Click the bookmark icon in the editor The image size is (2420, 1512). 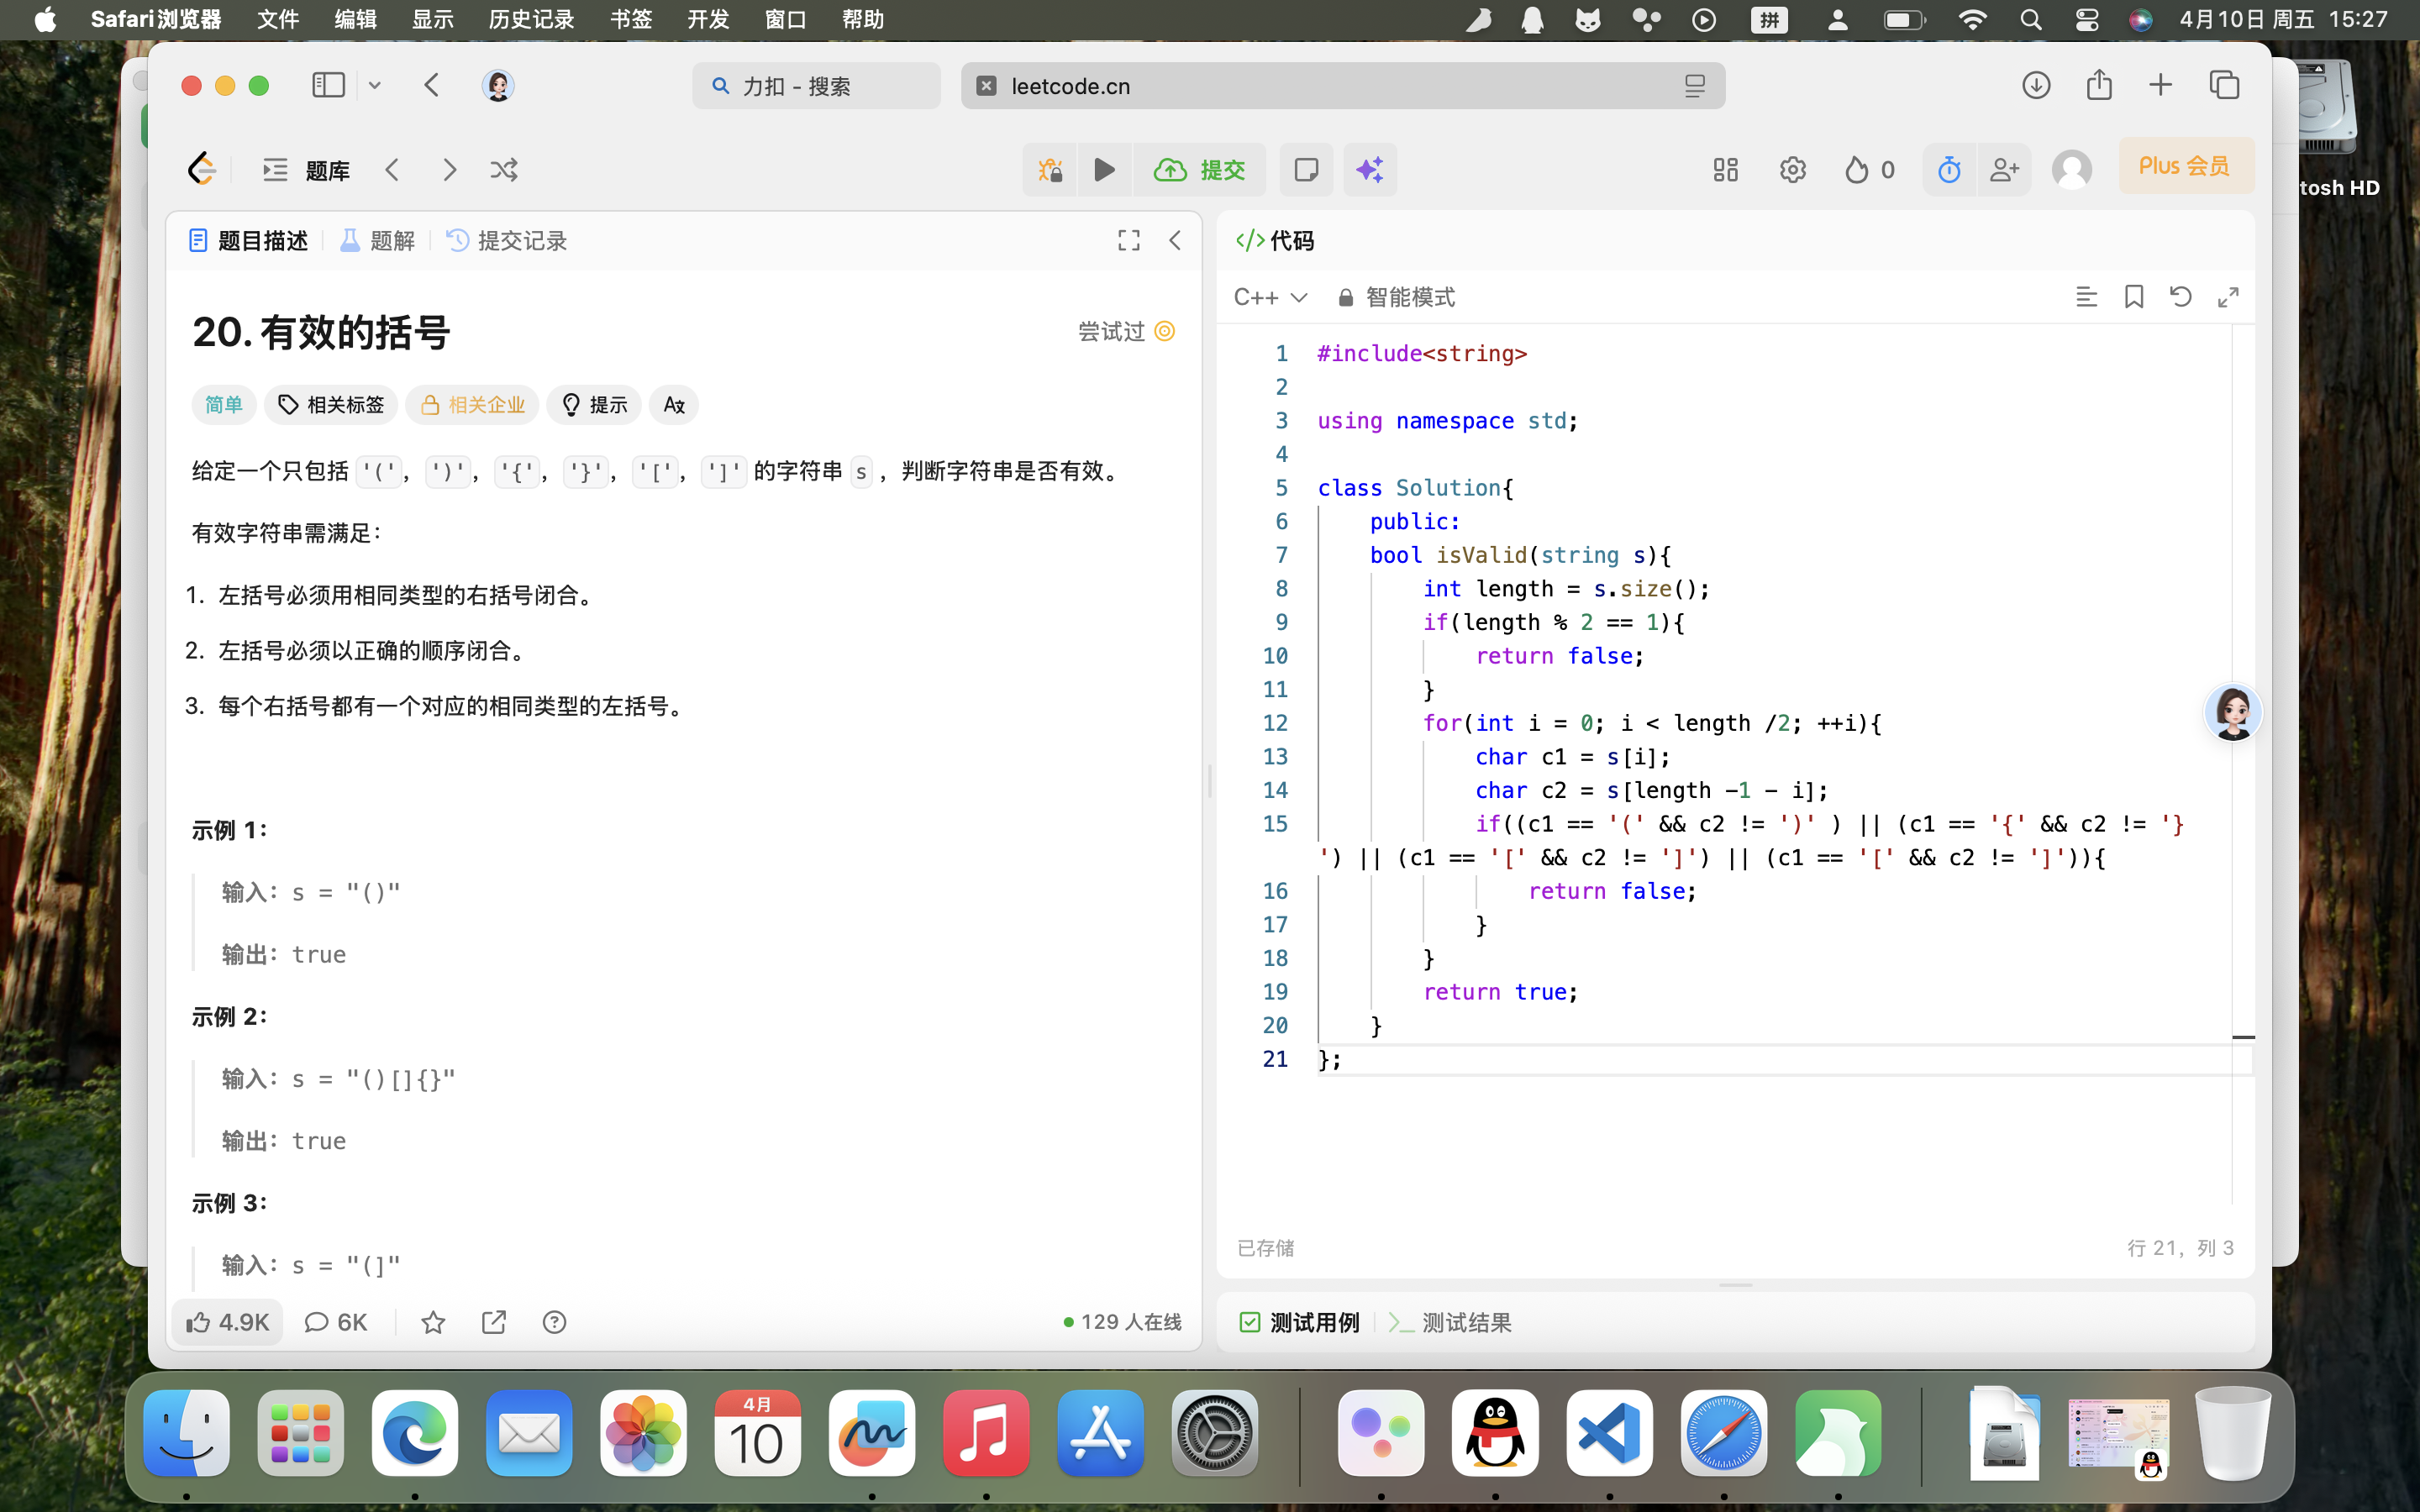pyautogui.click(x=2134, y=297)
